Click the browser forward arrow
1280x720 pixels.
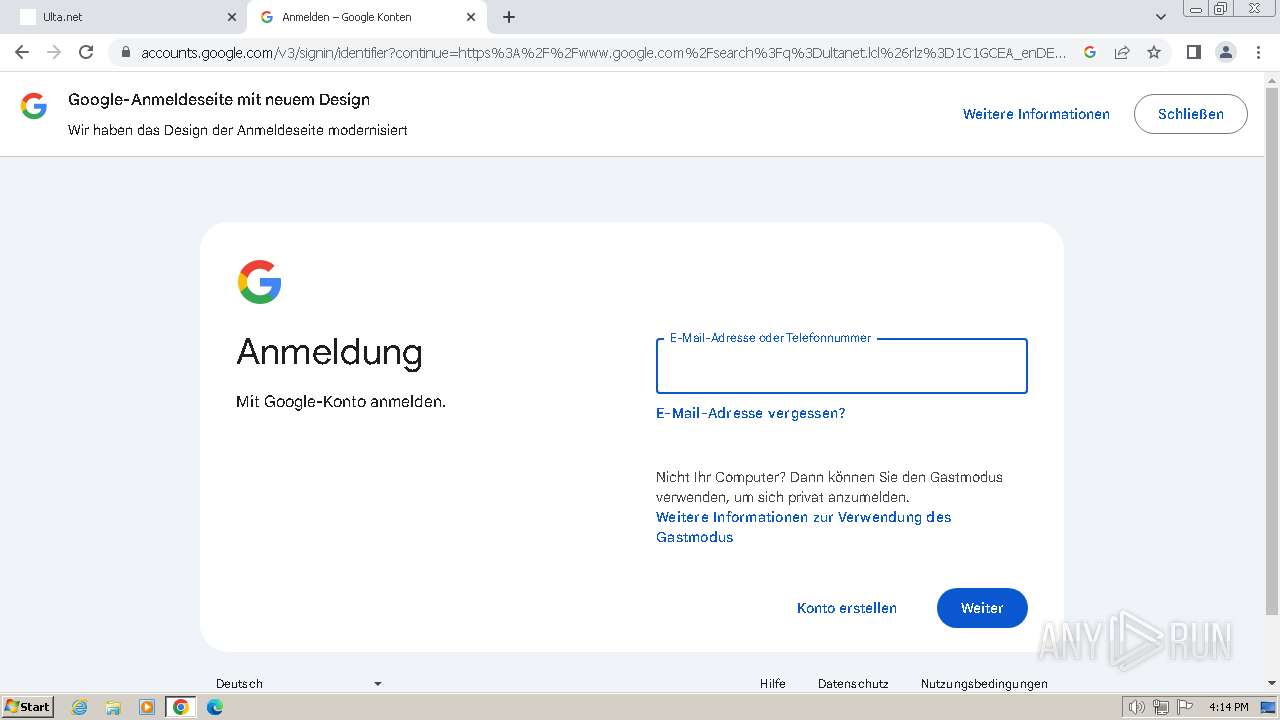click(54, 52)
